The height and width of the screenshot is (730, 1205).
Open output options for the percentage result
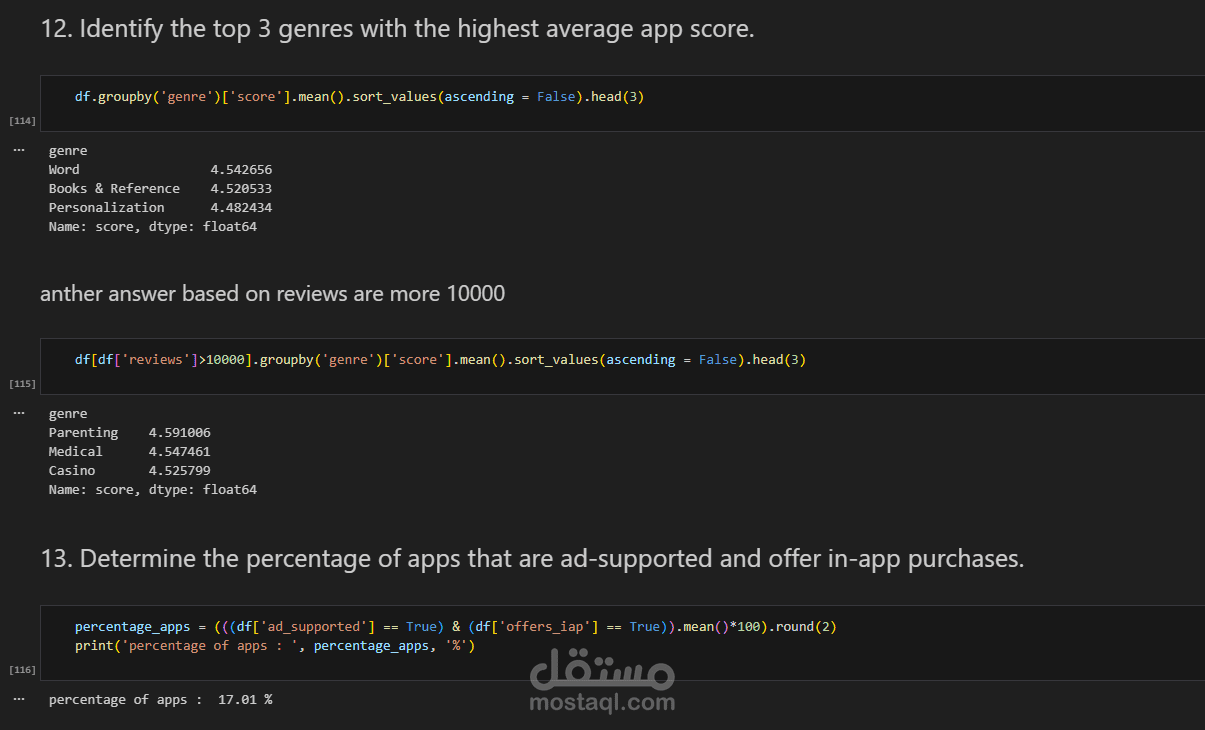[18, 699]
